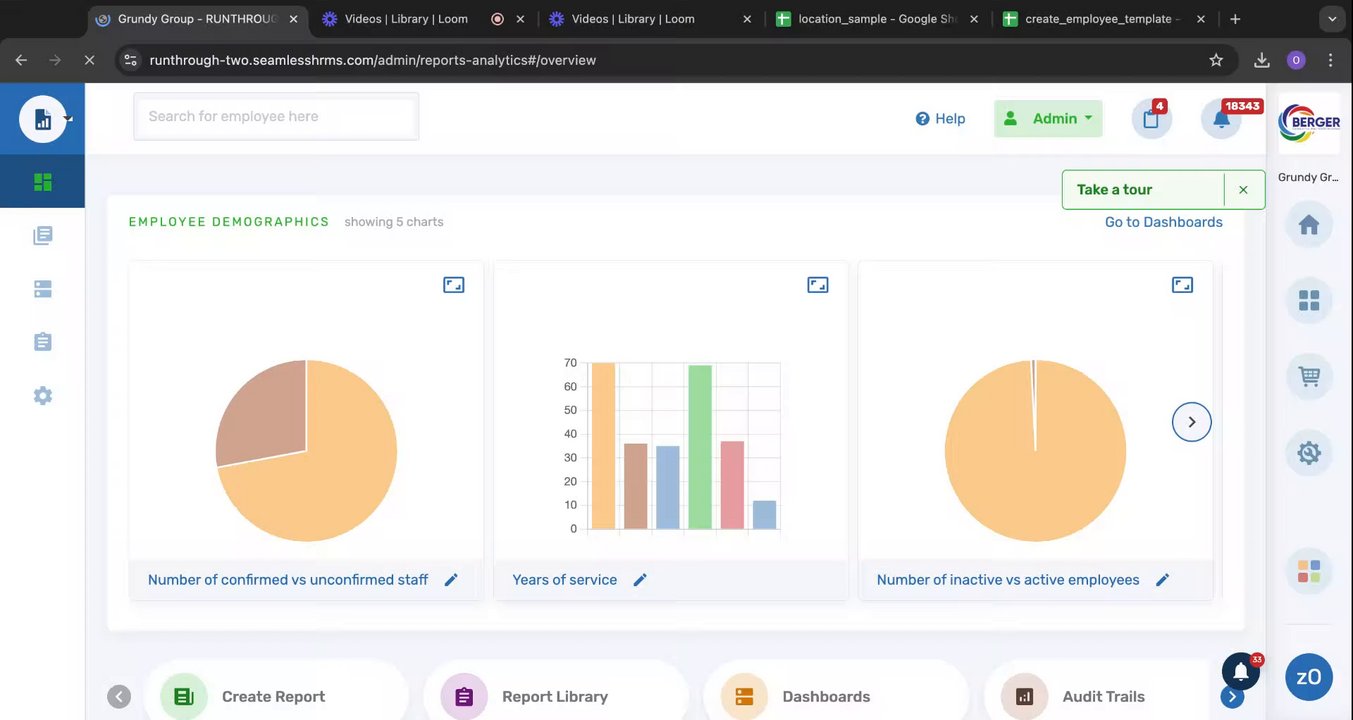Open the Admin dropdown menu
This screenshot has height=720, width=1353.
[1048, 118]
